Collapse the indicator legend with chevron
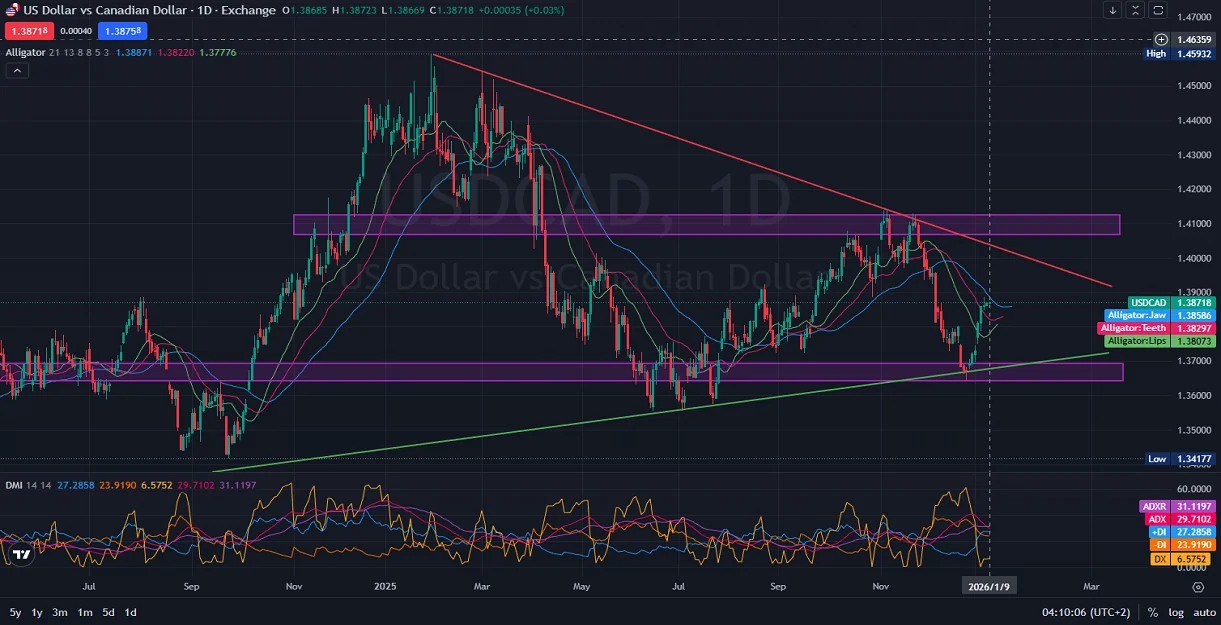Image resolution: width=1221 pixels, height=625 pixels. tap(17, 71)
